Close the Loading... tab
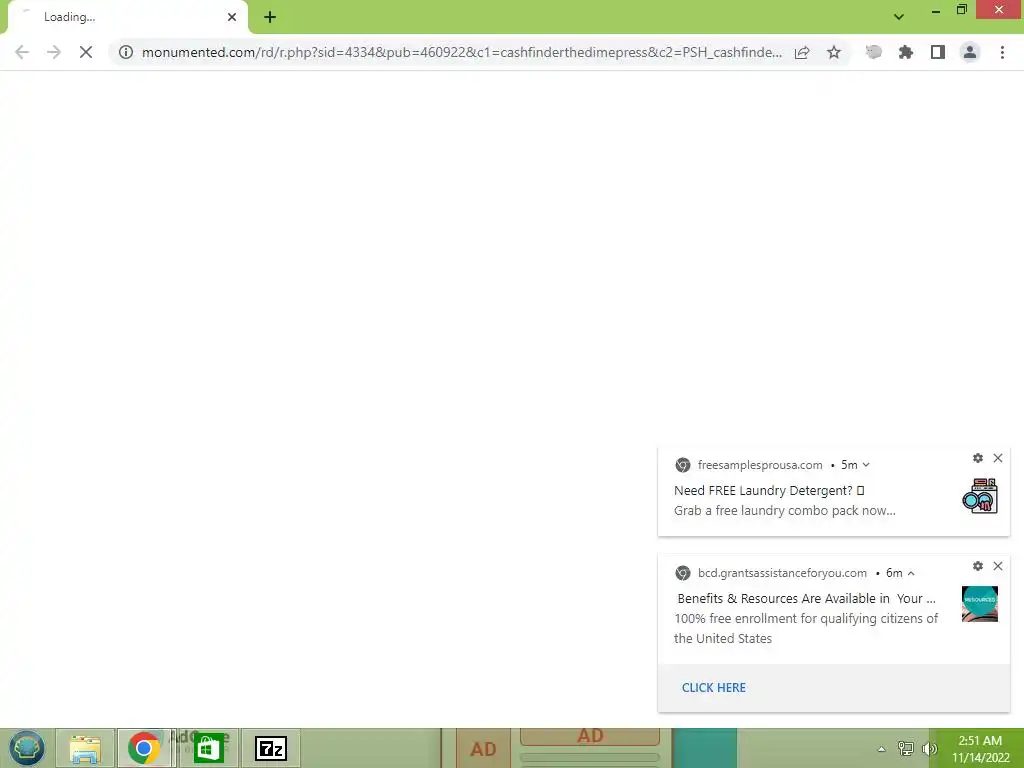The image size is (1024, 768). coord(232,17)
